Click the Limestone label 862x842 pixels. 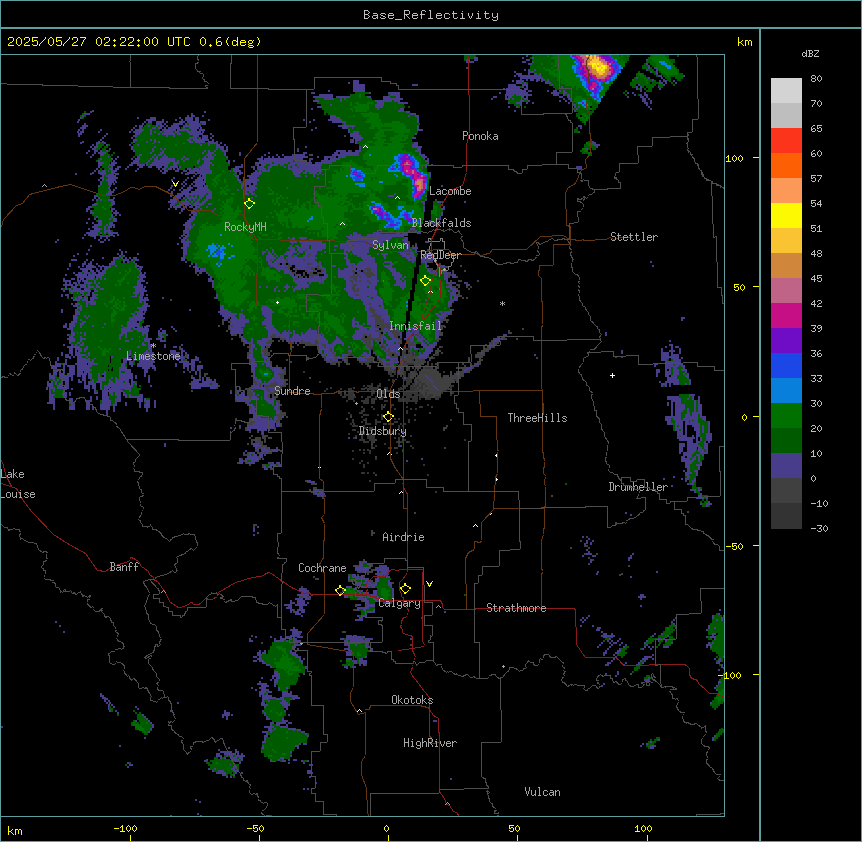tap(153, 356)
